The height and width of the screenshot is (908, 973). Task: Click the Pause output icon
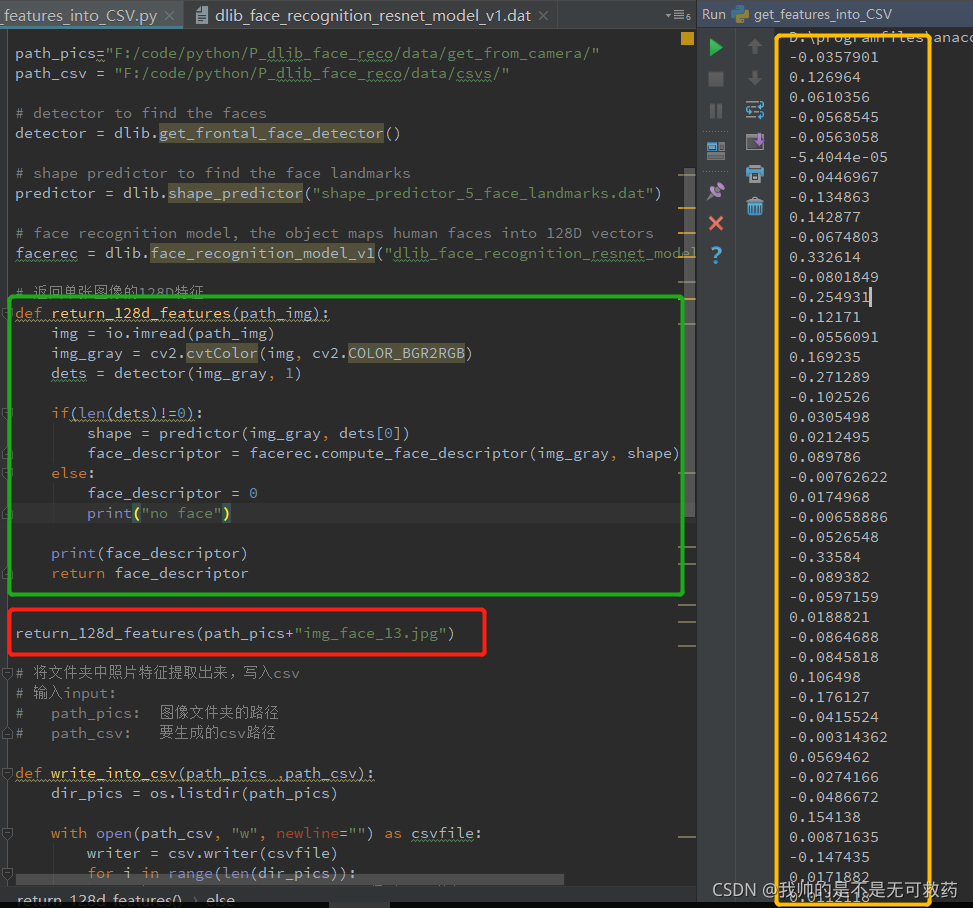click(715, 111)
